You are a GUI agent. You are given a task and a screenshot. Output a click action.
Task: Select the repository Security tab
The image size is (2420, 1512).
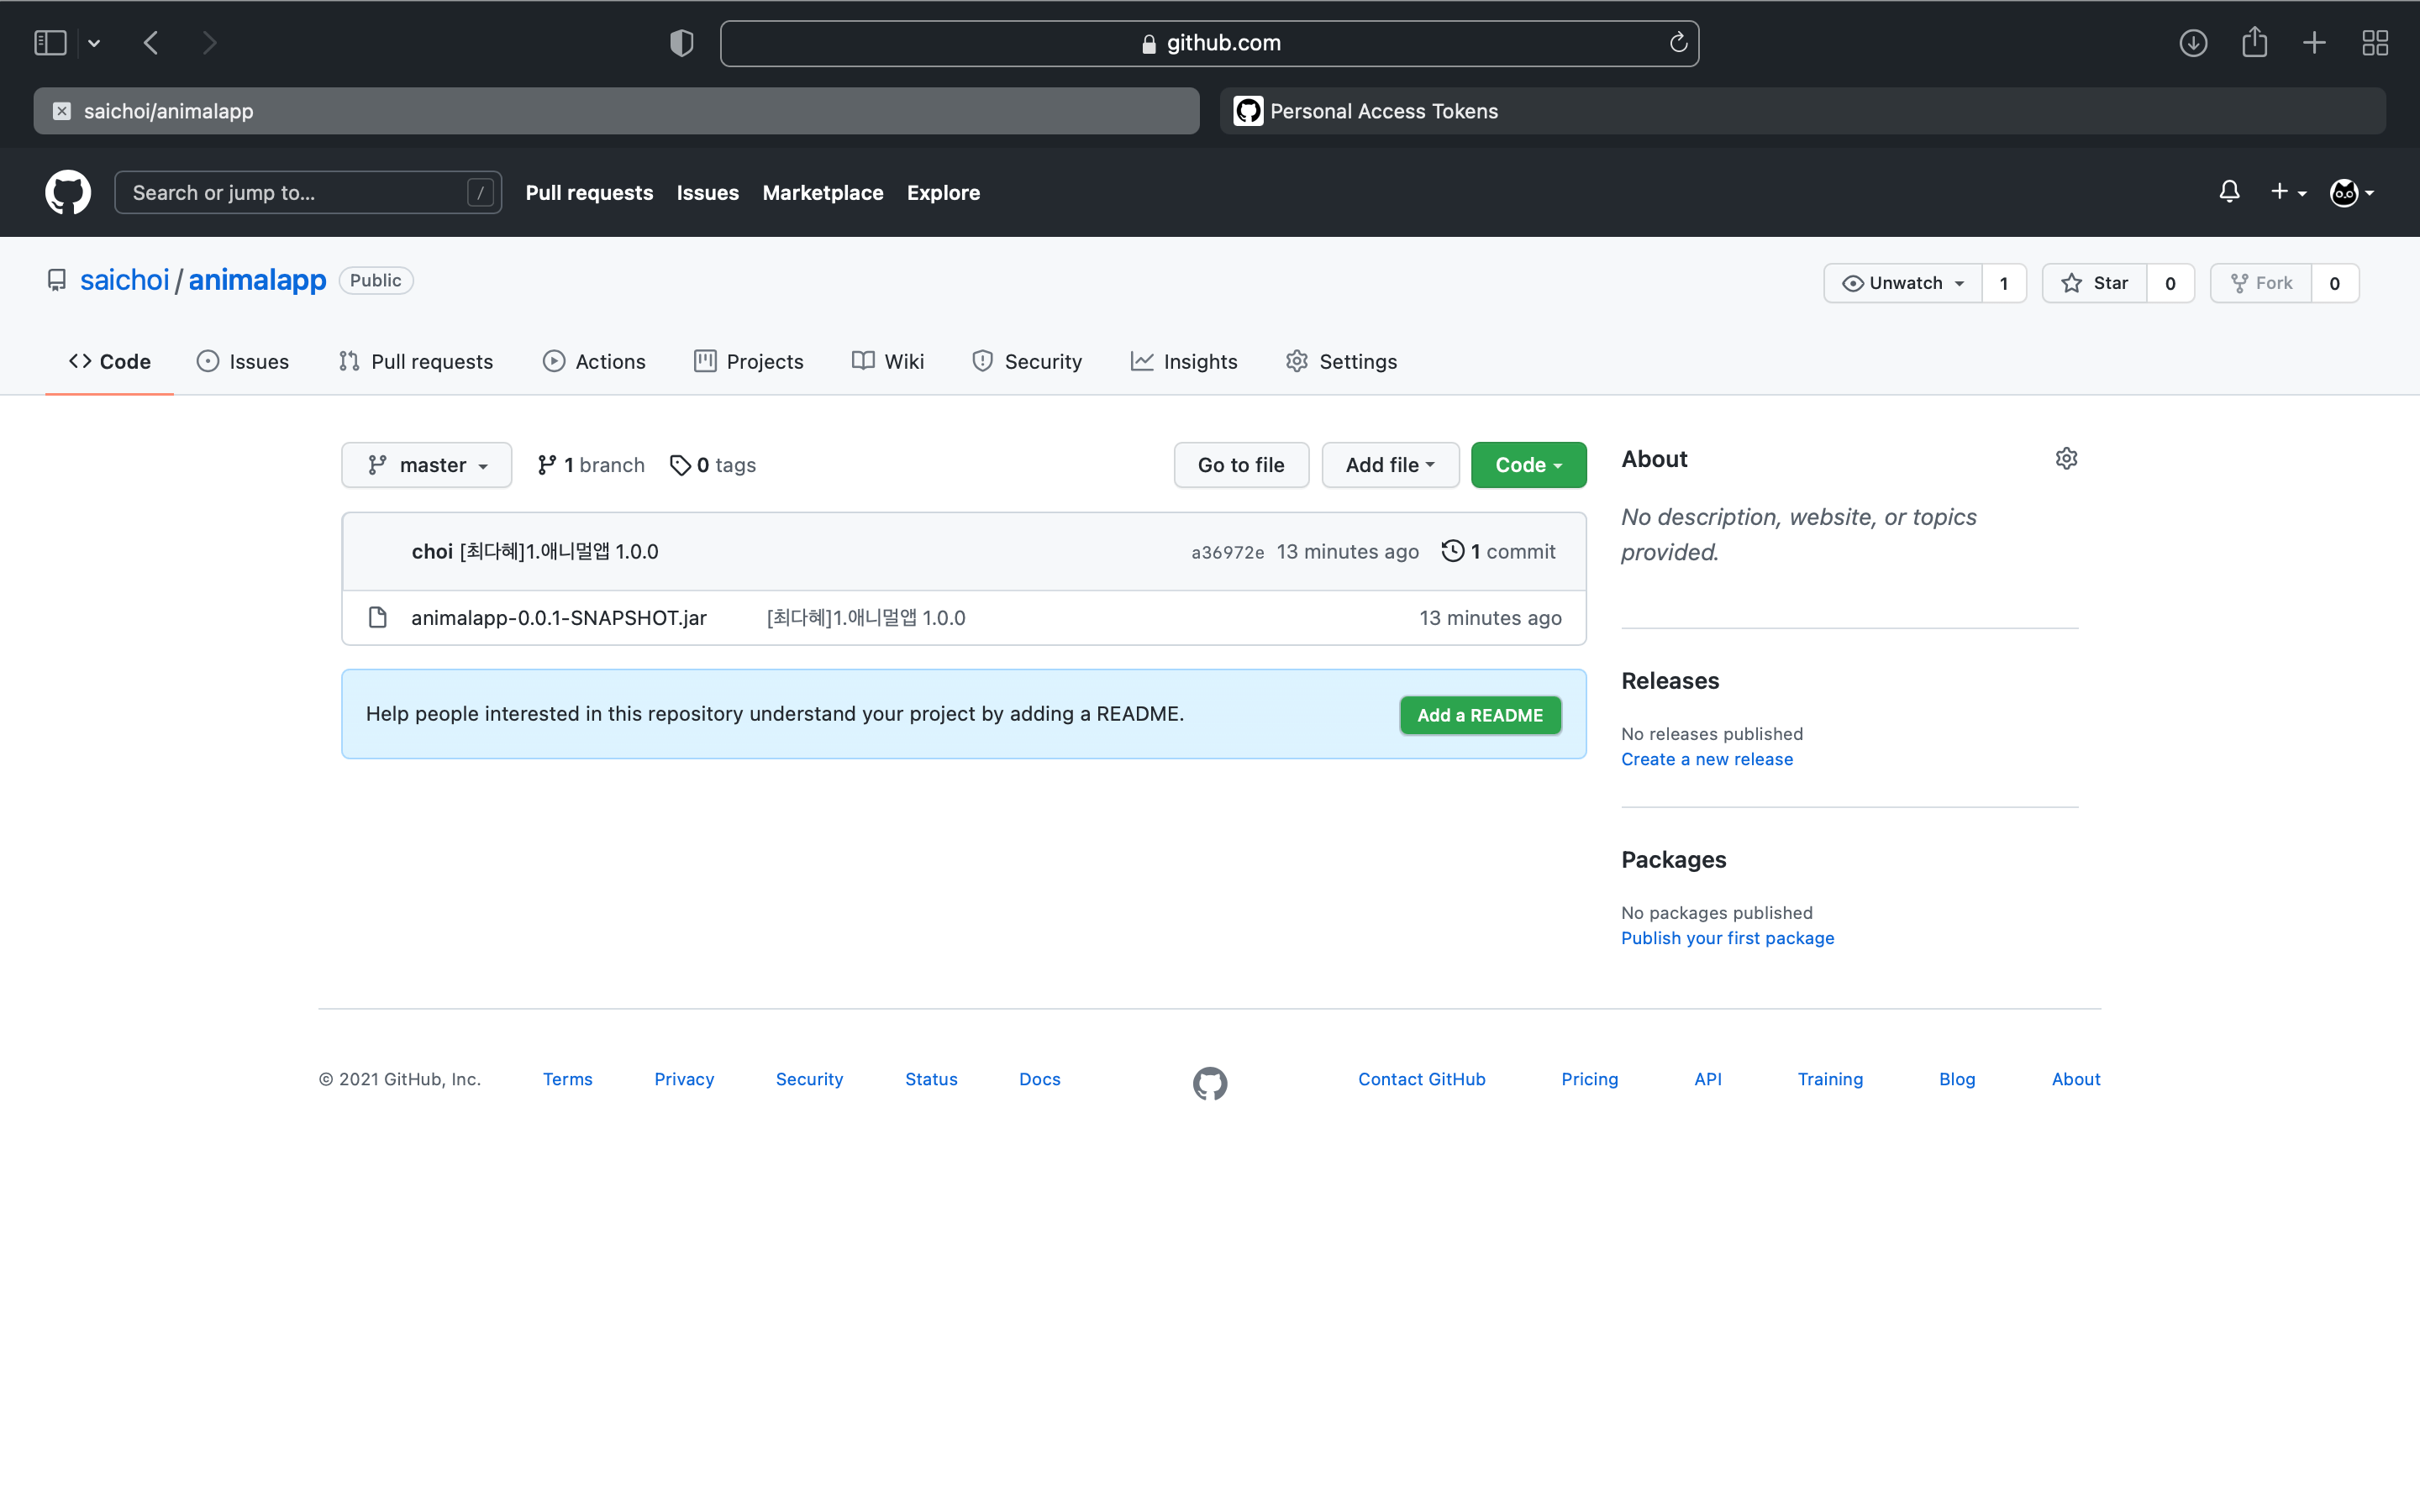[1027, 361]
